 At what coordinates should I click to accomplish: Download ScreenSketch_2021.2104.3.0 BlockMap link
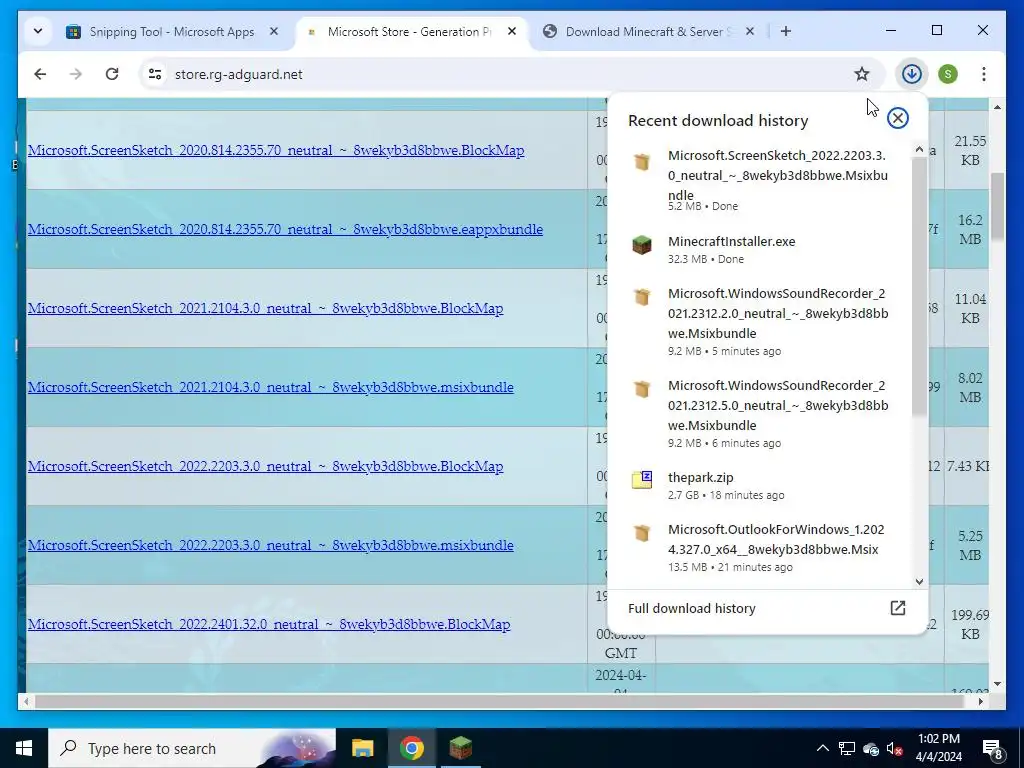click(265, 308)
